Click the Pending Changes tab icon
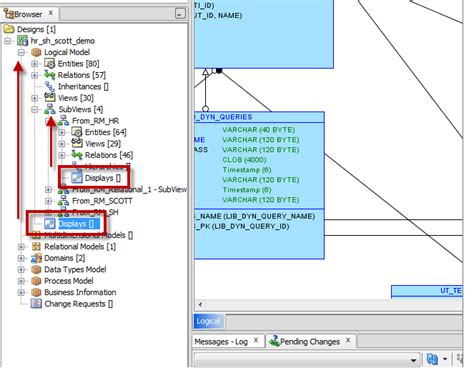This screenshot has height=378, width=474. [x=274, y=341]
